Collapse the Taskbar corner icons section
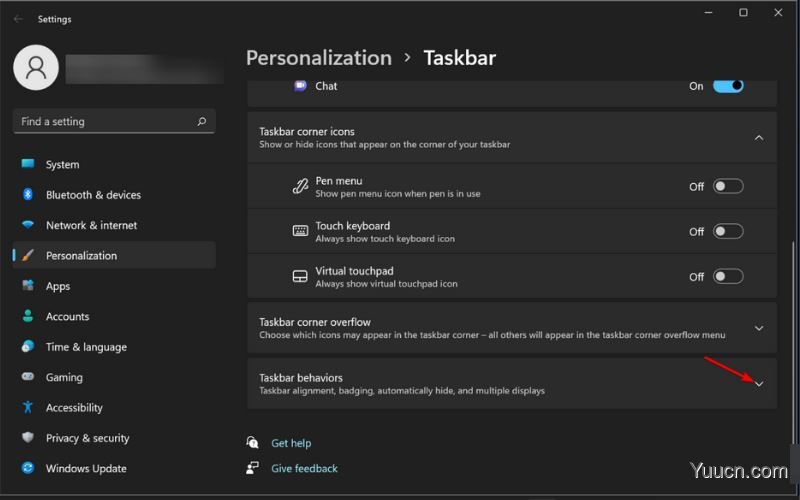This screenshot has height=500, width=800. [759, 138]
